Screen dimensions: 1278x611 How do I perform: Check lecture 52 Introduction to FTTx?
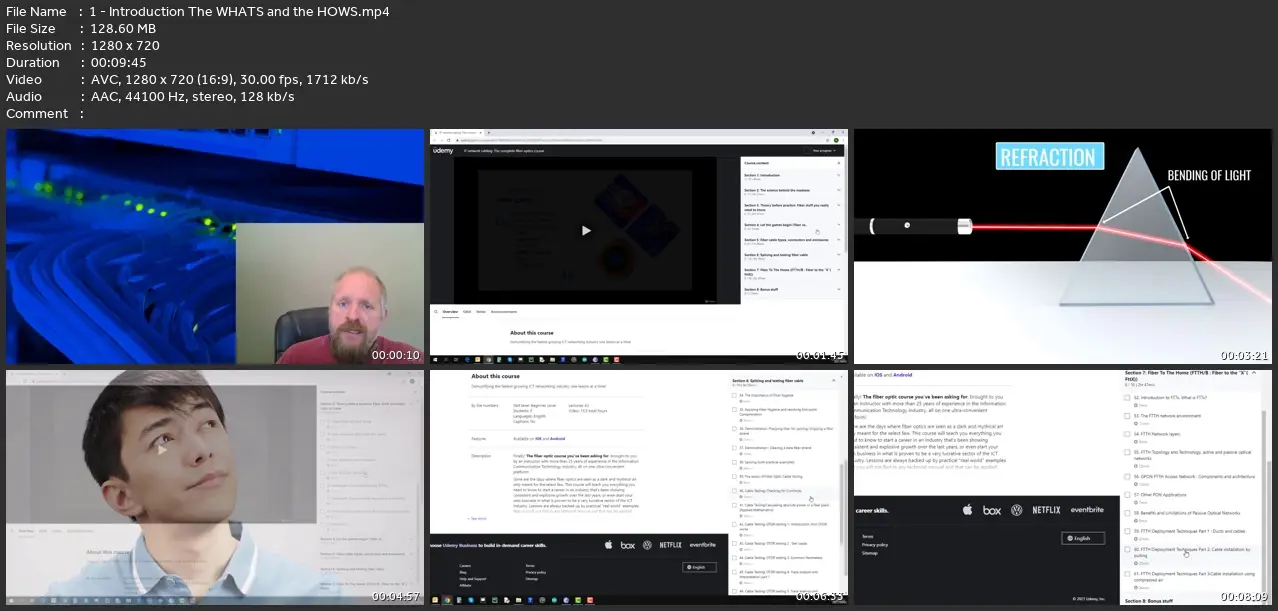click(x=1127, y=398)
